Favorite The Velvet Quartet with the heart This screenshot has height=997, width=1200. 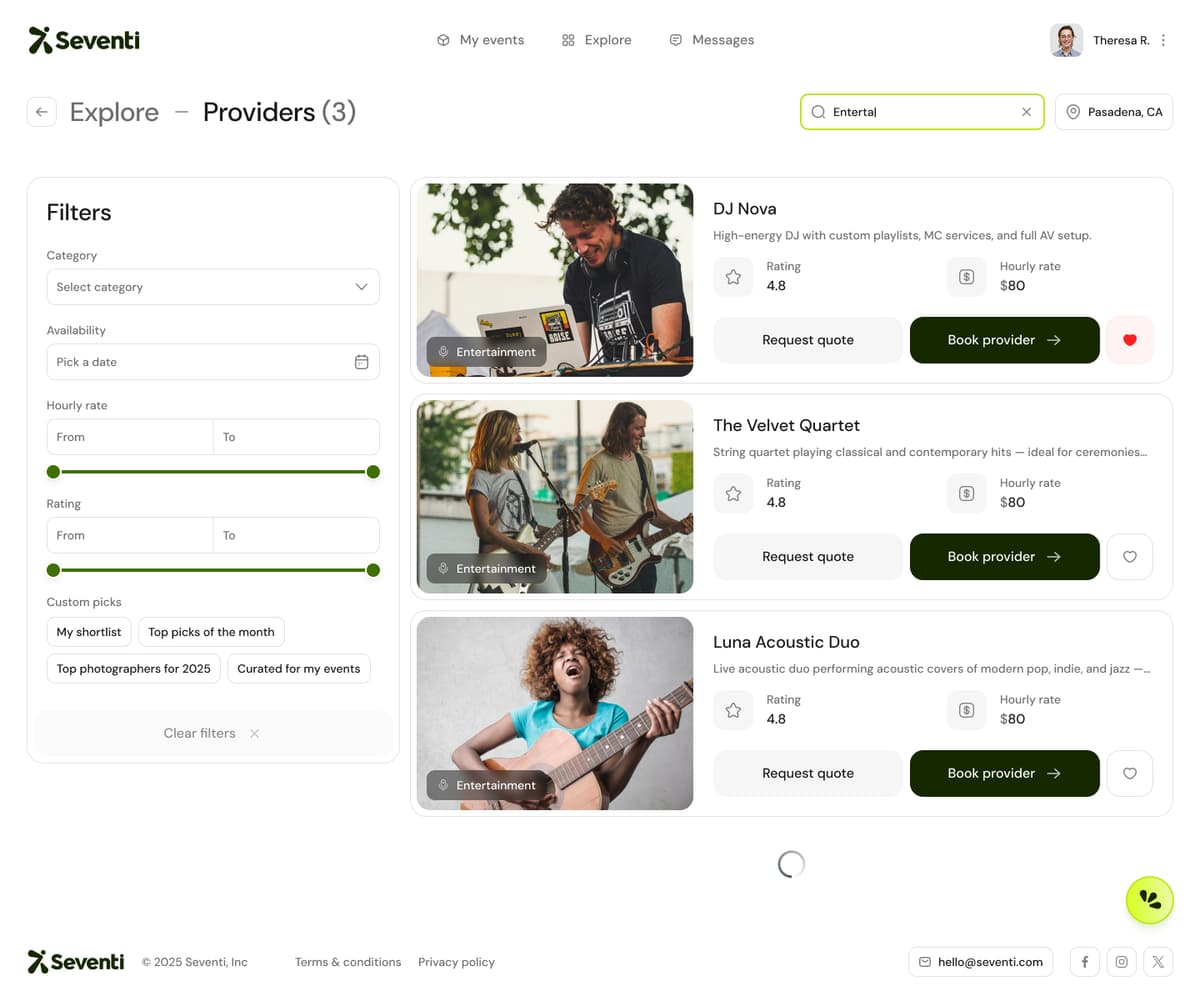point(1129,557)
